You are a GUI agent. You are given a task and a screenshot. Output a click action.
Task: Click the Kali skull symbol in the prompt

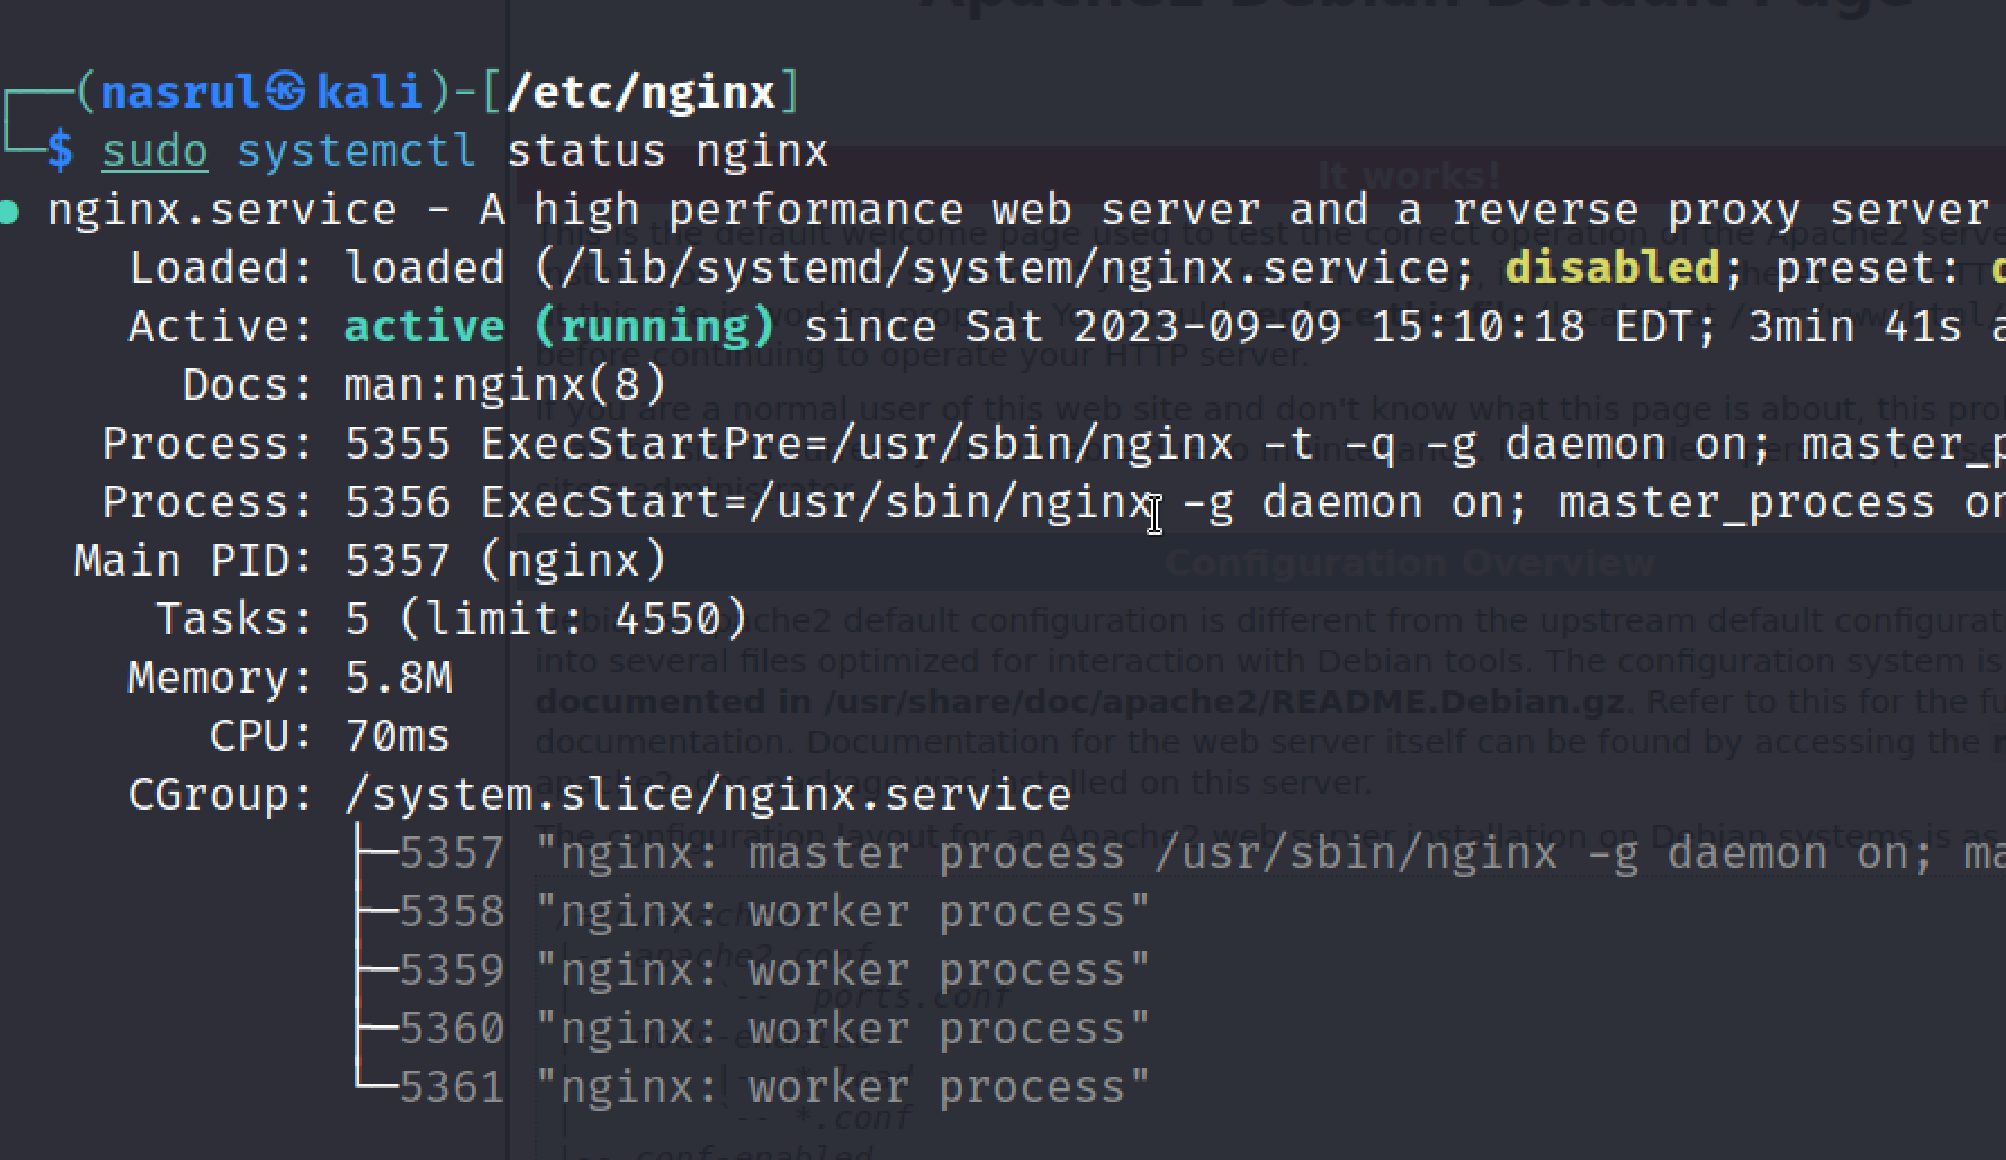(x=287, y=92)
